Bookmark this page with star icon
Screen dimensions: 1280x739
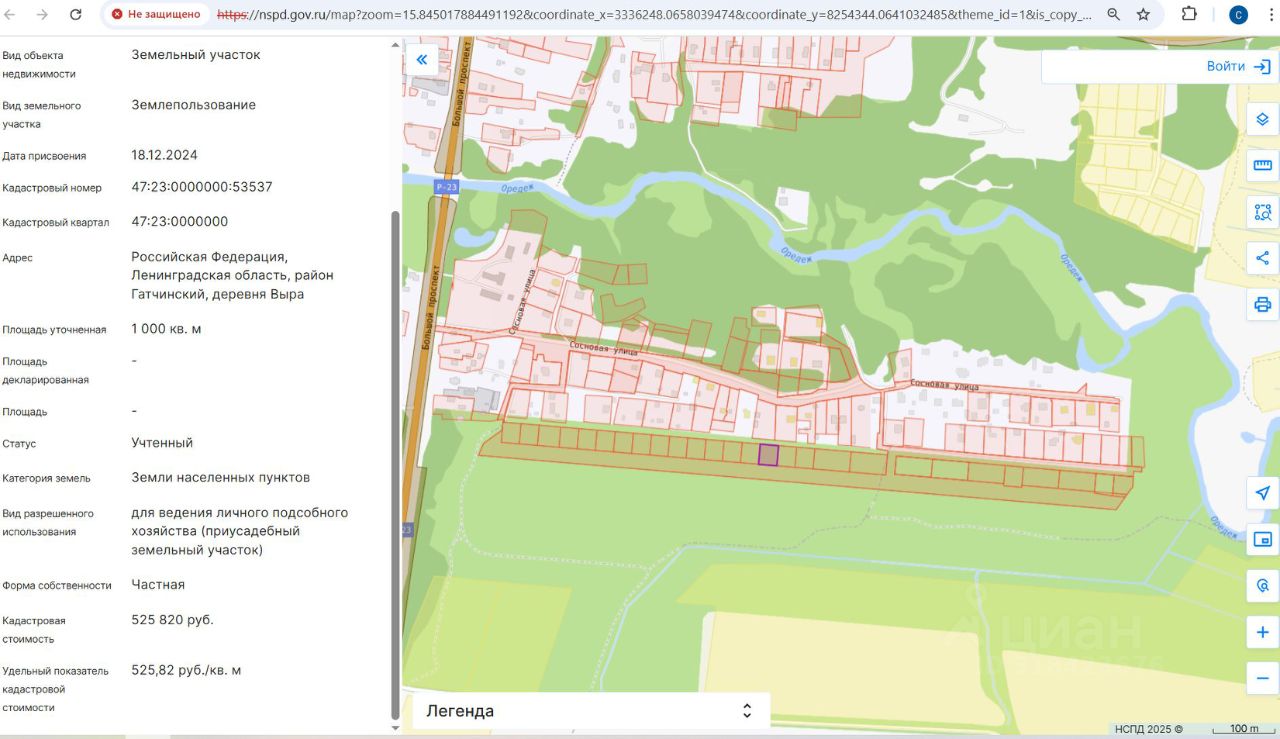click(x=1143, y=15)
